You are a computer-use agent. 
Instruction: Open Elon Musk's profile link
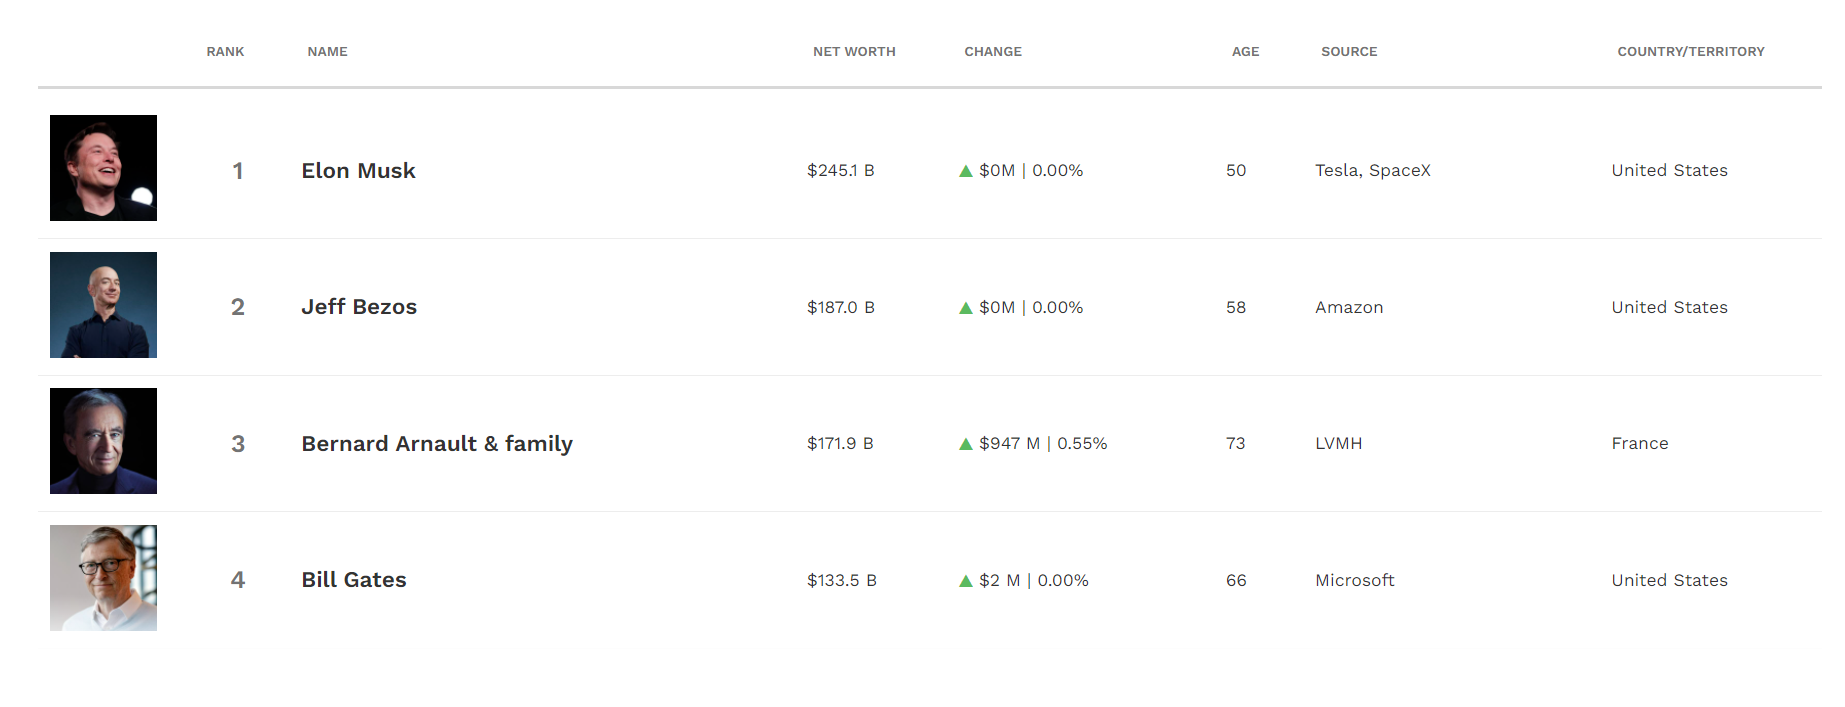click(358, 171)
